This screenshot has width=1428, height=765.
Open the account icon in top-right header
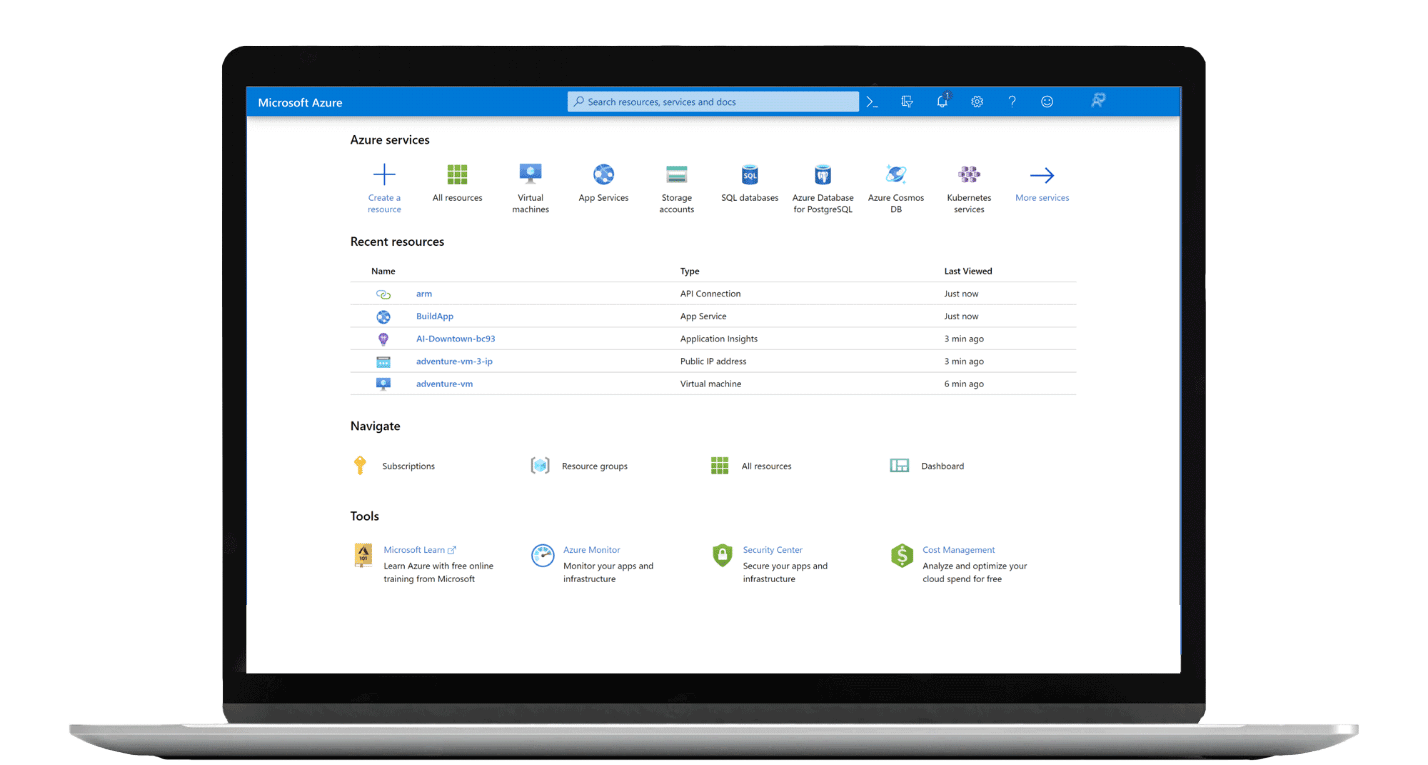point(1098,101)
